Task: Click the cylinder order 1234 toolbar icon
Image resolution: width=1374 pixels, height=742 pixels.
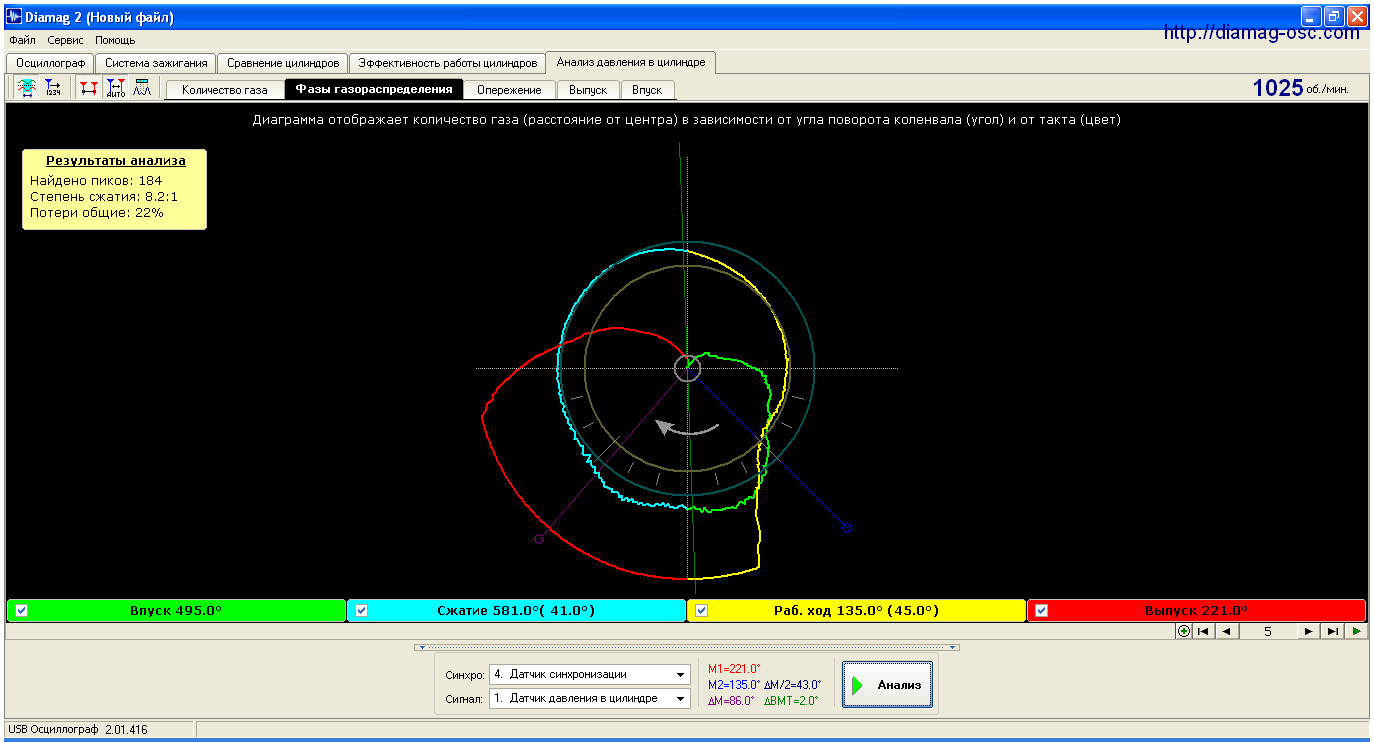Action: pyautogui.click(x=53, y=88)
